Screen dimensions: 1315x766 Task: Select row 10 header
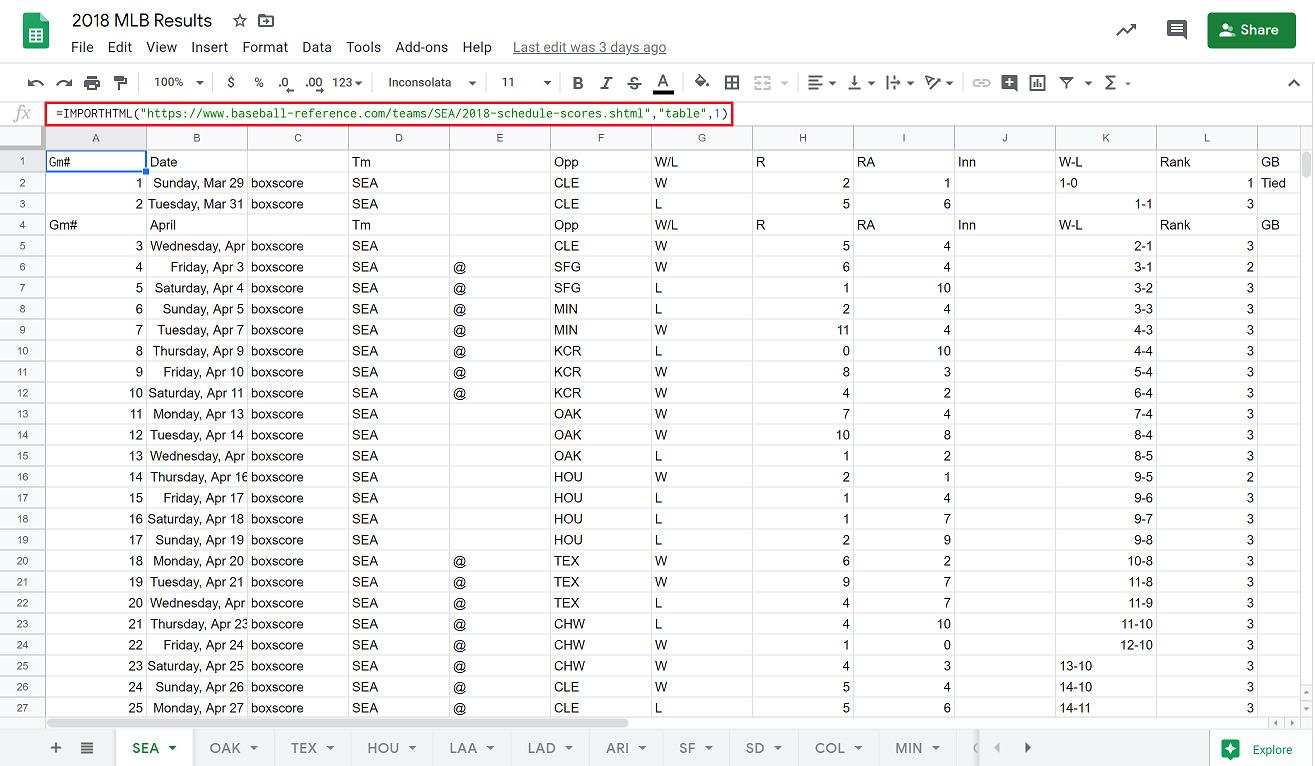[x=22, y=351]
